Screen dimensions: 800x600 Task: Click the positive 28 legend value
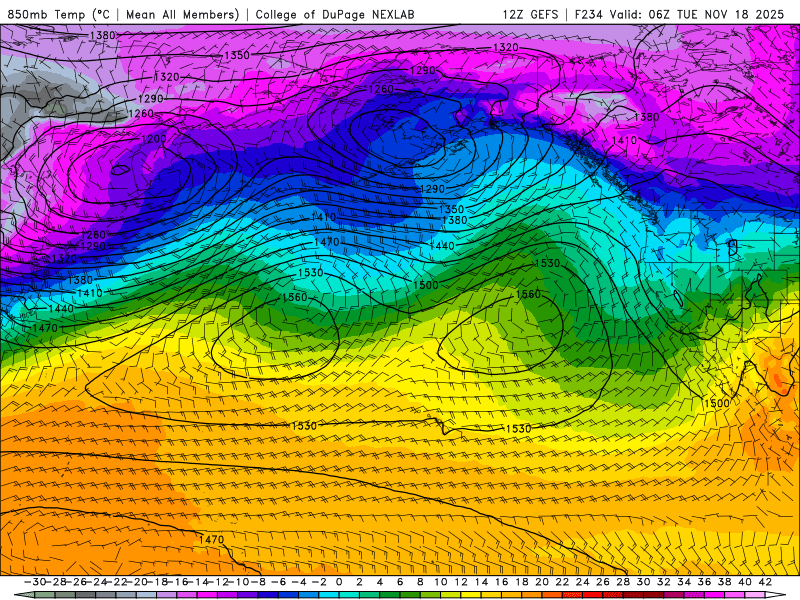tap(623, 582)
